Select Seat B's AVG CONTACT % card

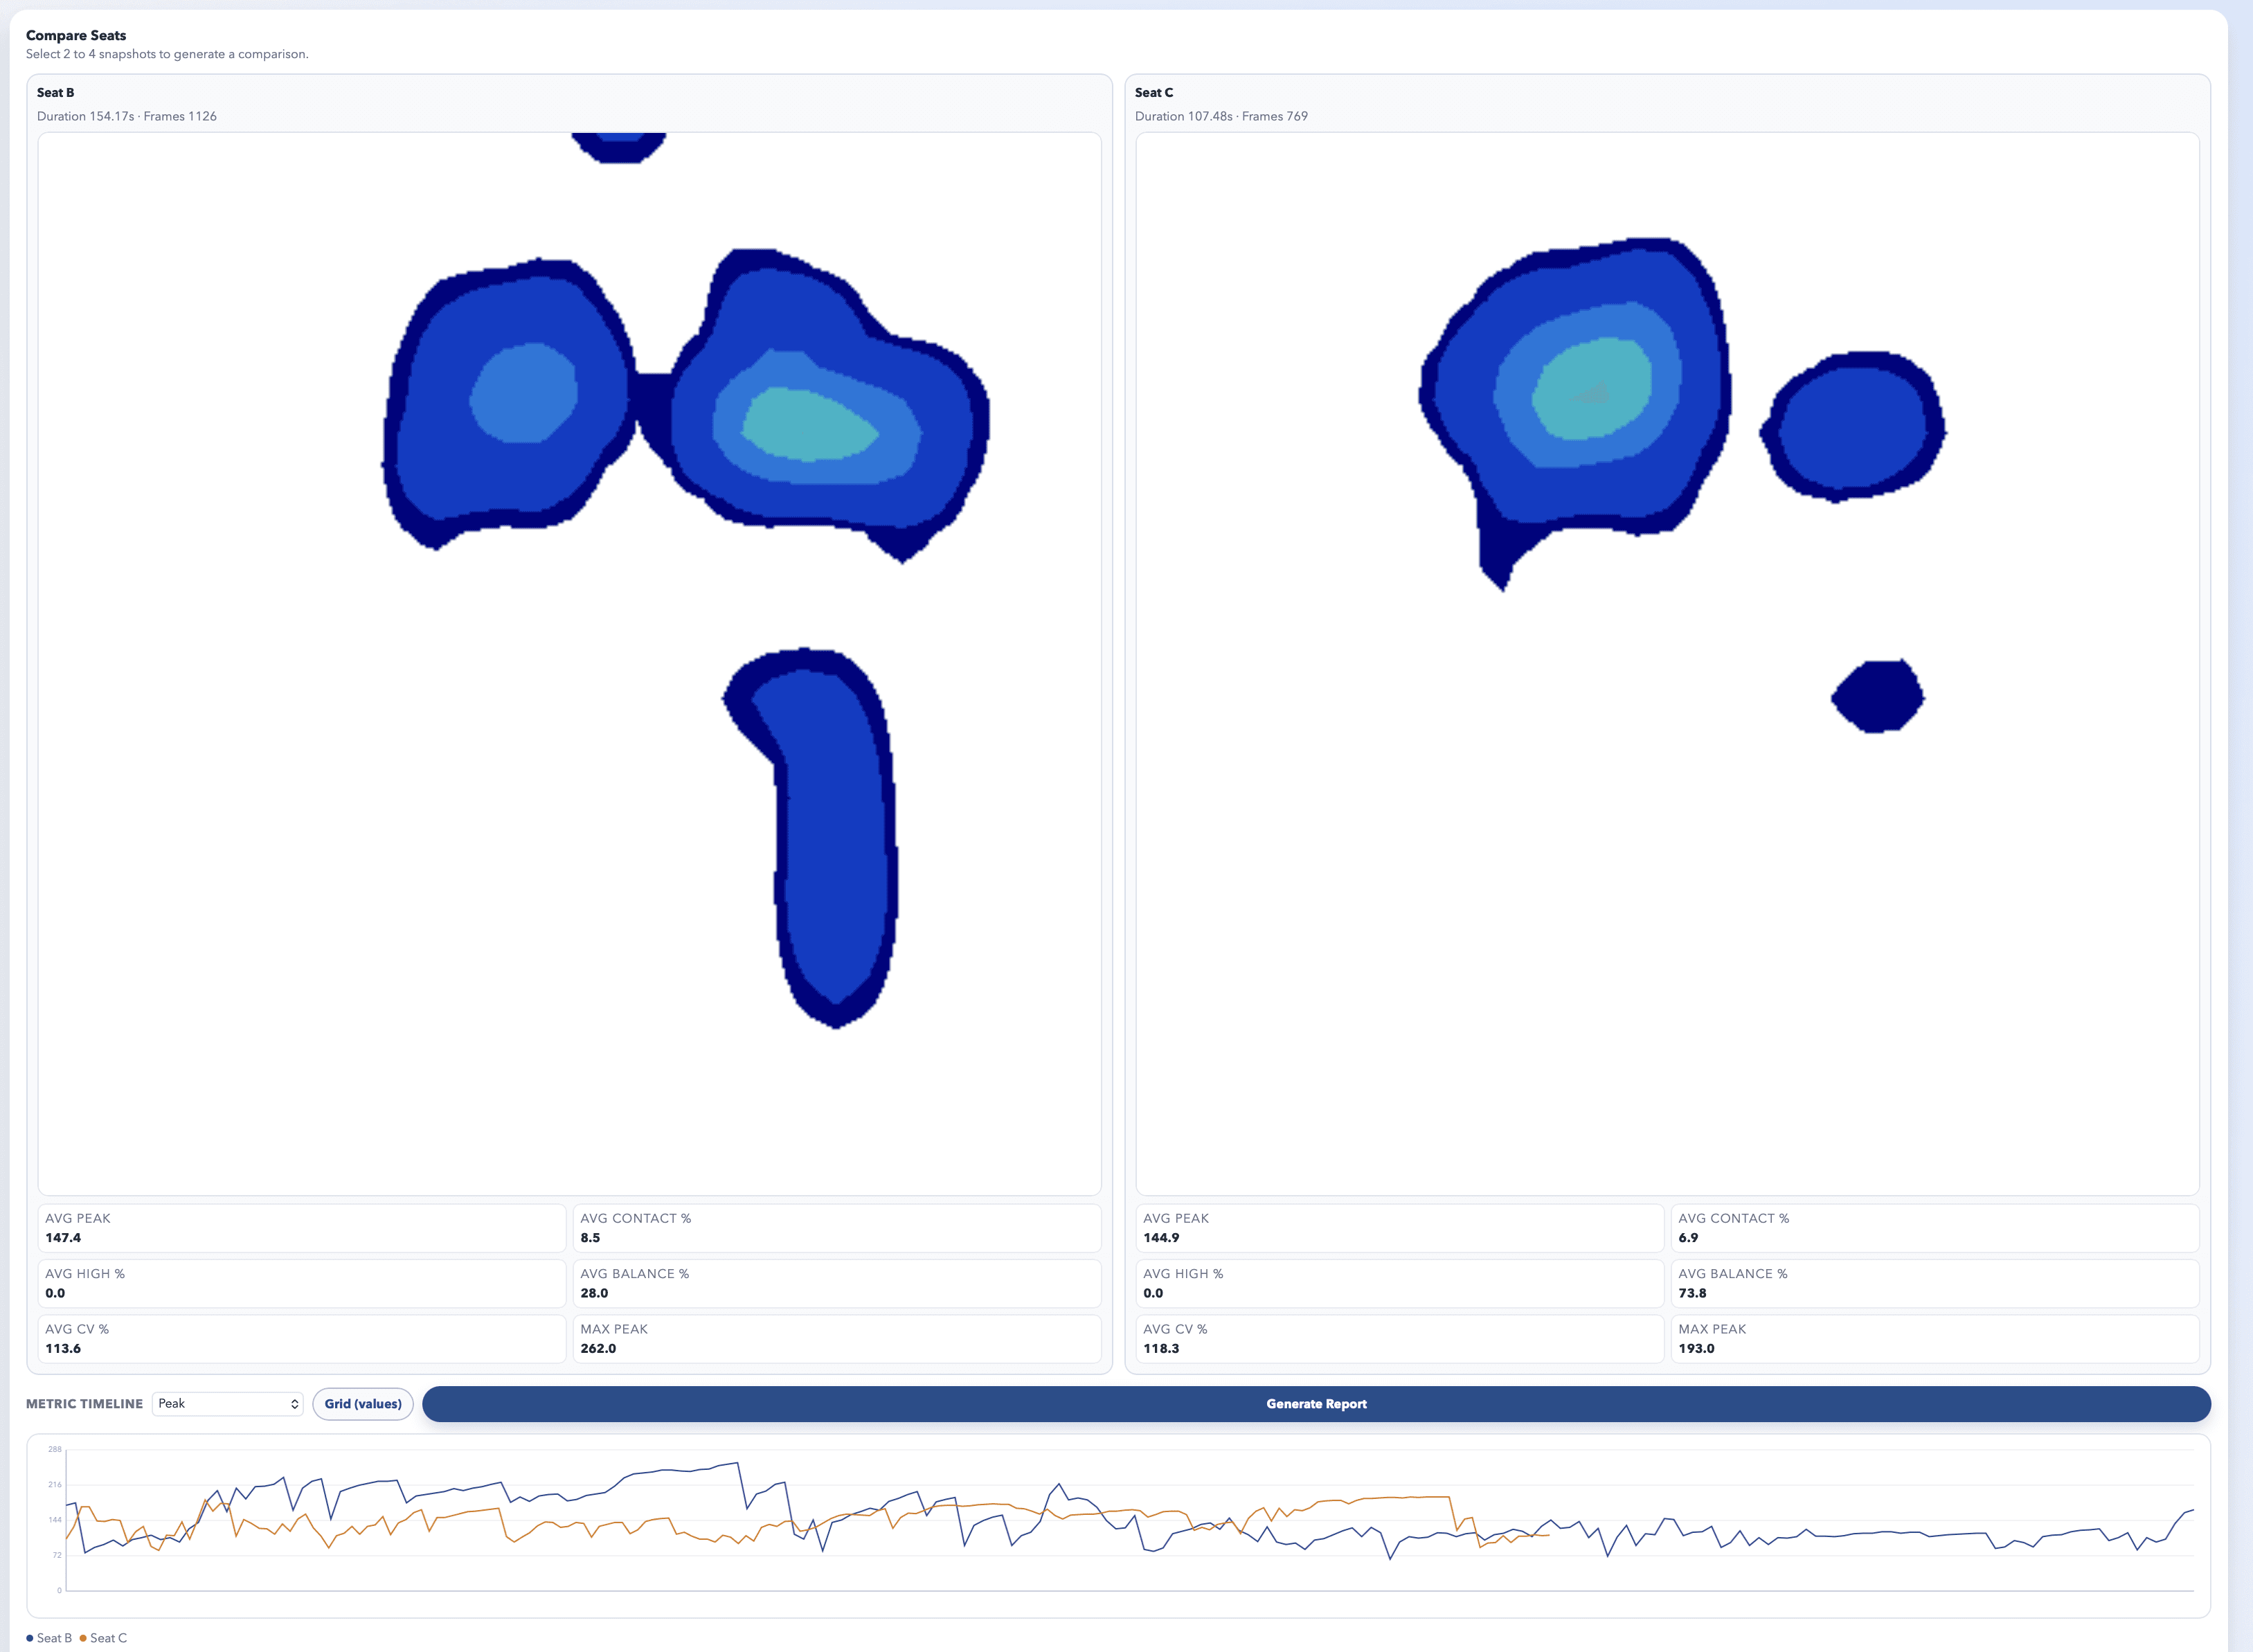point(836,1227)
